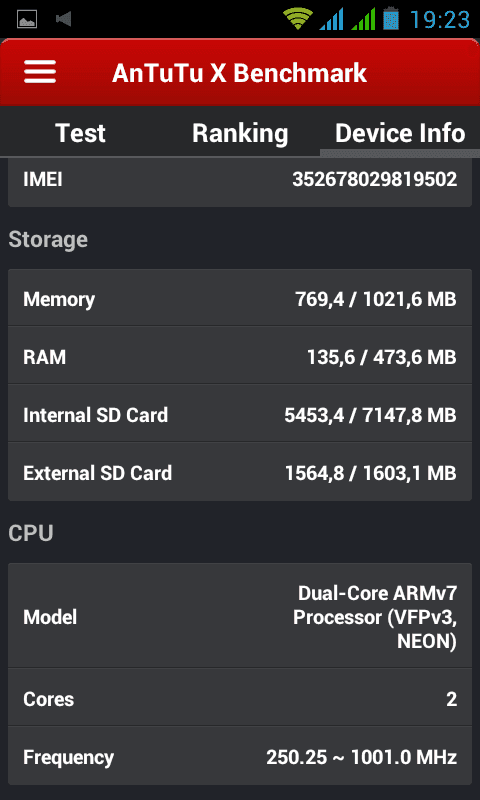Viewport: 480px width, 800px height.
Task: Select the Device Info tab
Action: pyautogui.click(x=400, y=133)
